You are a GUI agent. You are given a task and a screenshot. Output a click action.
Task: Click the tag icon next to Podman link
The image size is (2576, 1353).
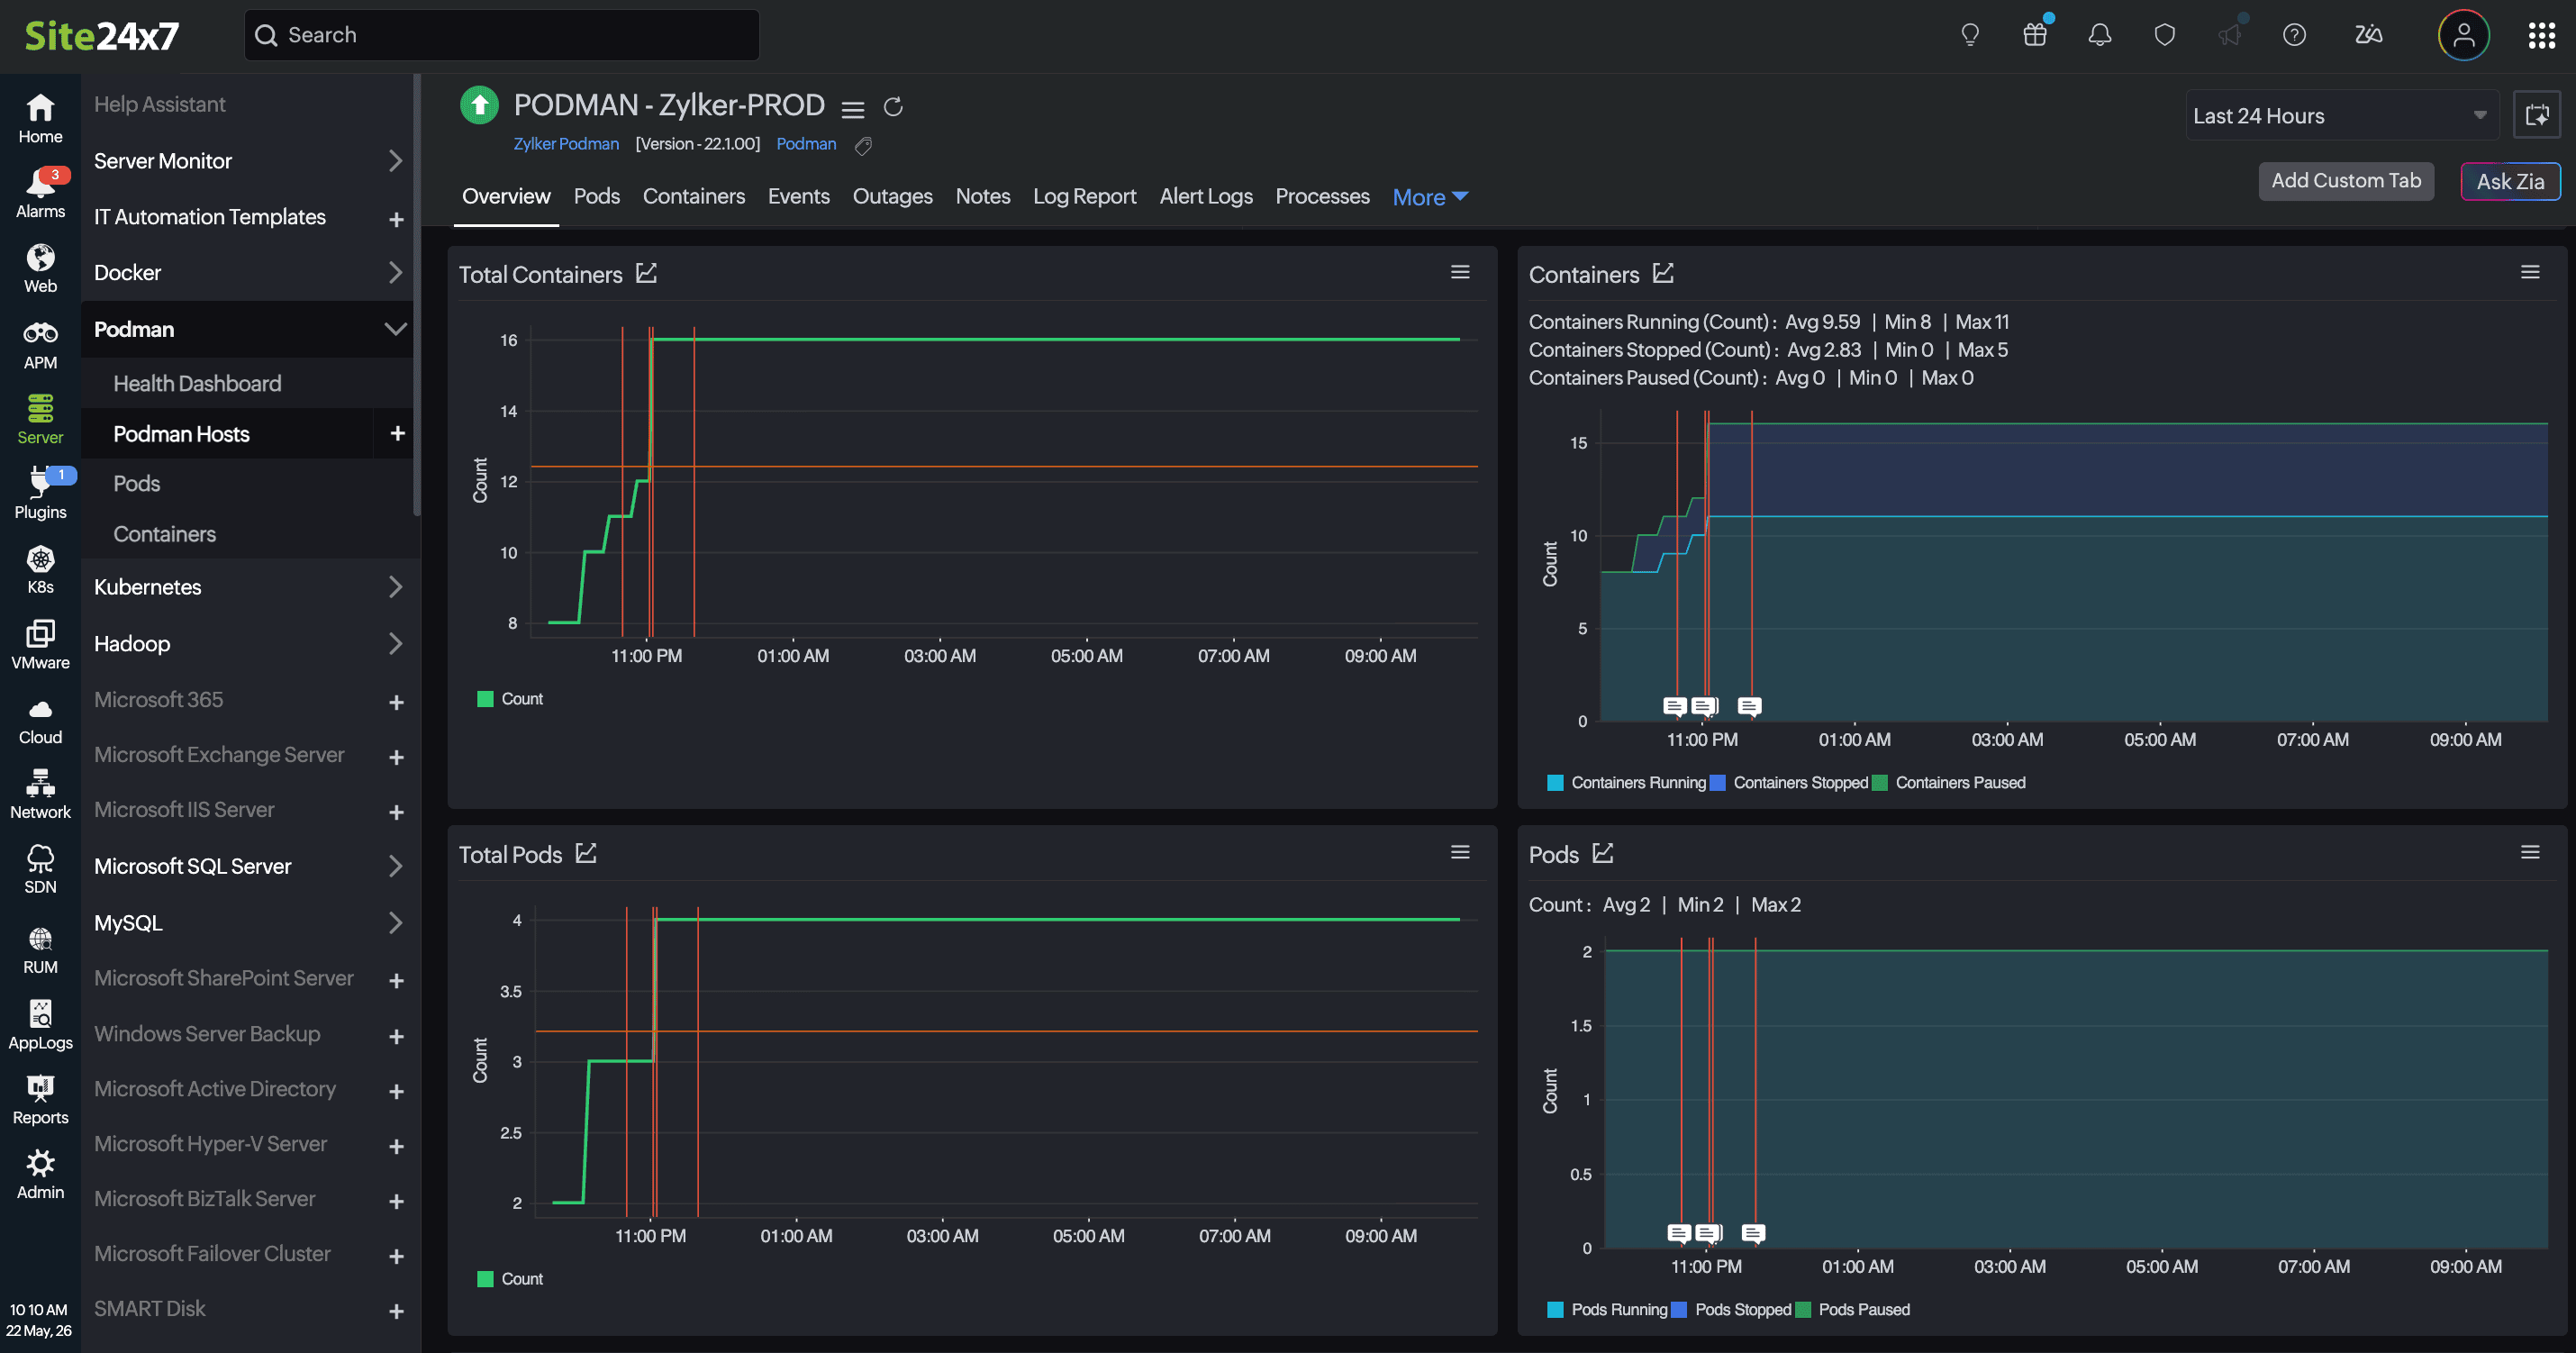[864, 146]
